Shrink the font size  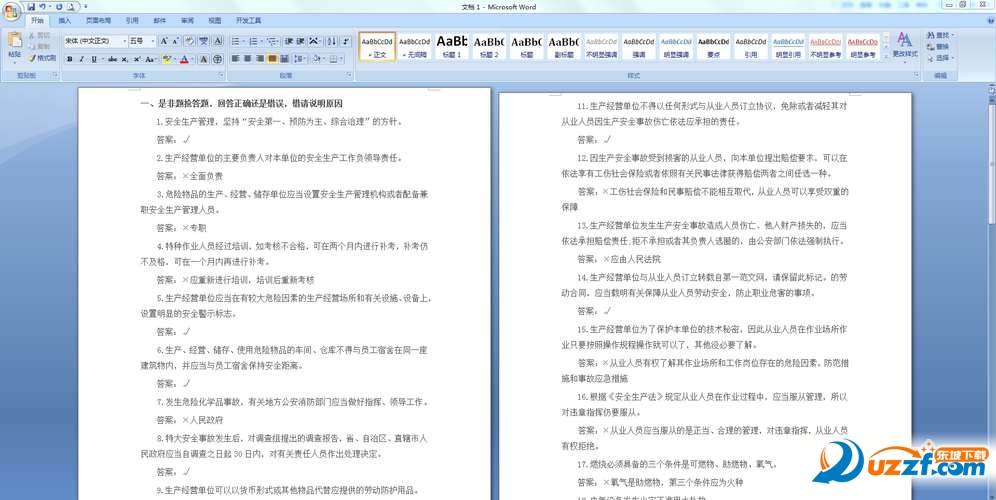pos(175,41)
